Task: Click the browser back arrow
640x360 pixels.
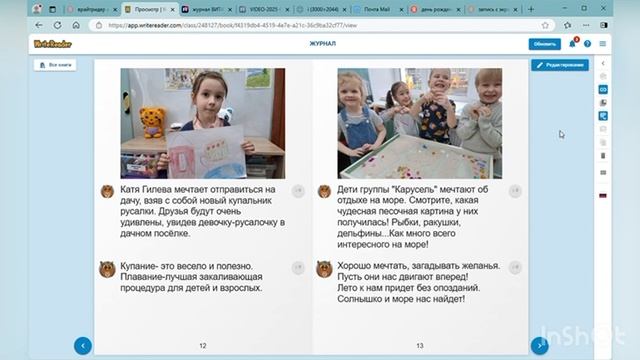Action: point(39,25)
